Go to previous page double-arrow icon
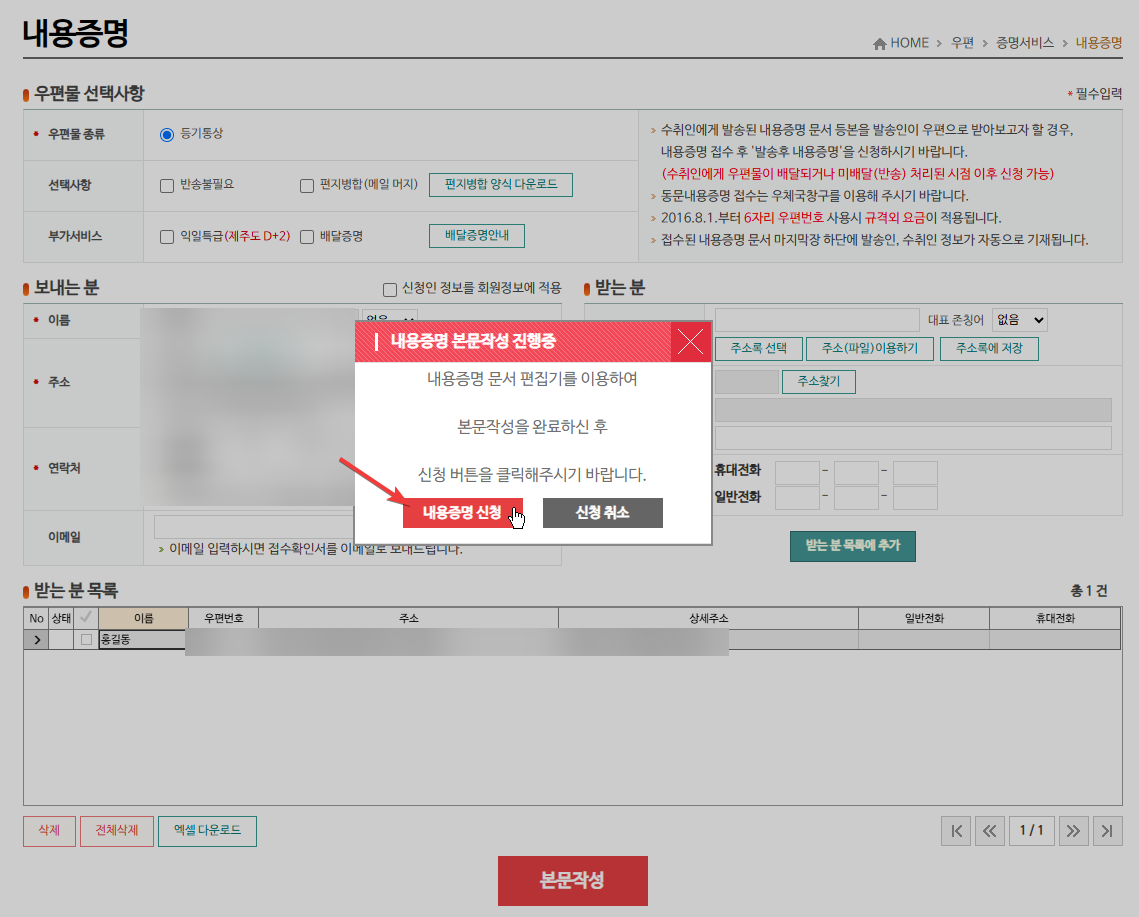This screenshot has height=917, width=1139. (x=989, y=831)
